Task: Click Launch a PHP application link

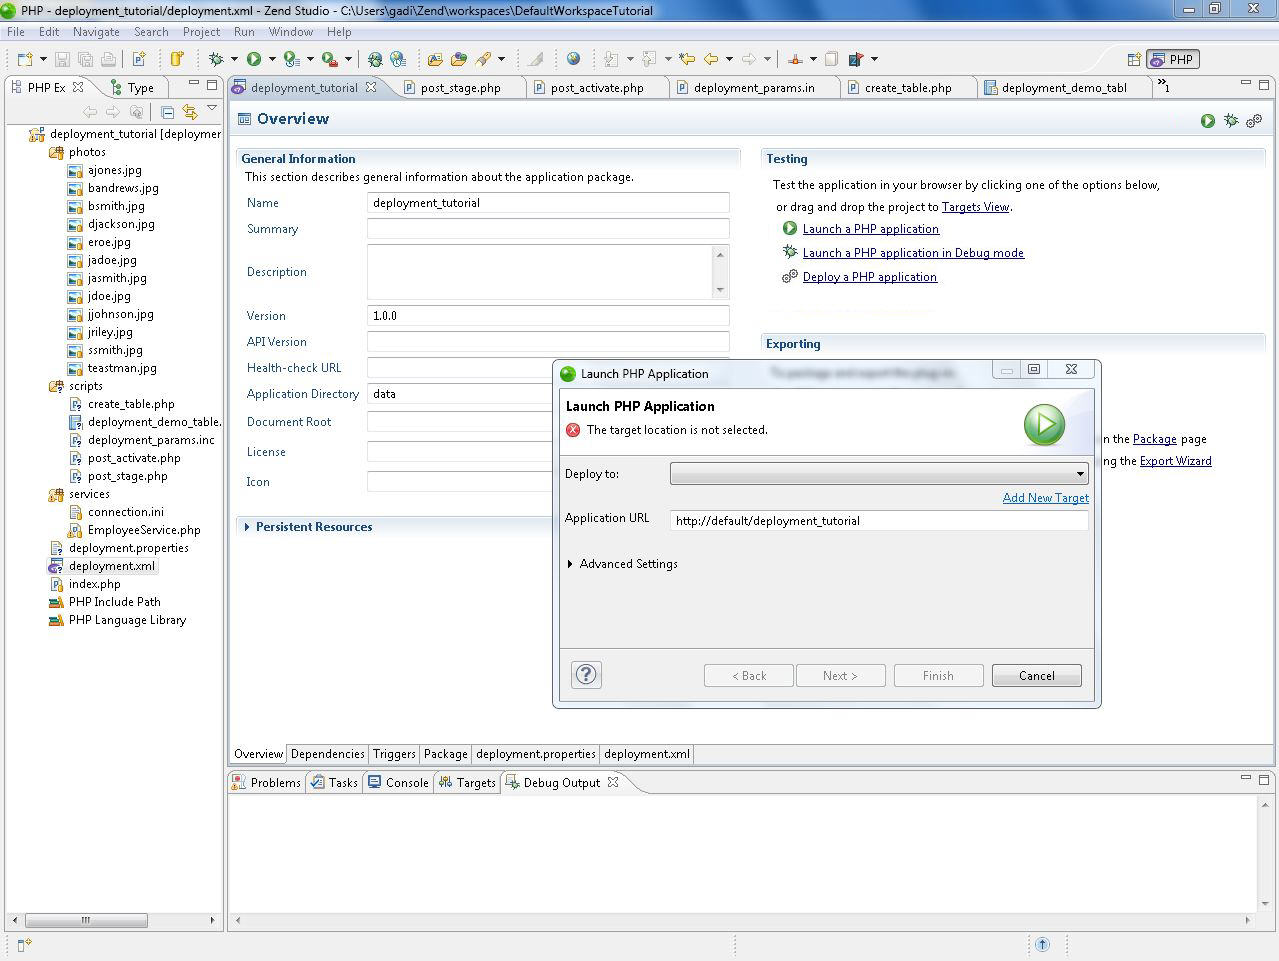Action: pos(871,229)
